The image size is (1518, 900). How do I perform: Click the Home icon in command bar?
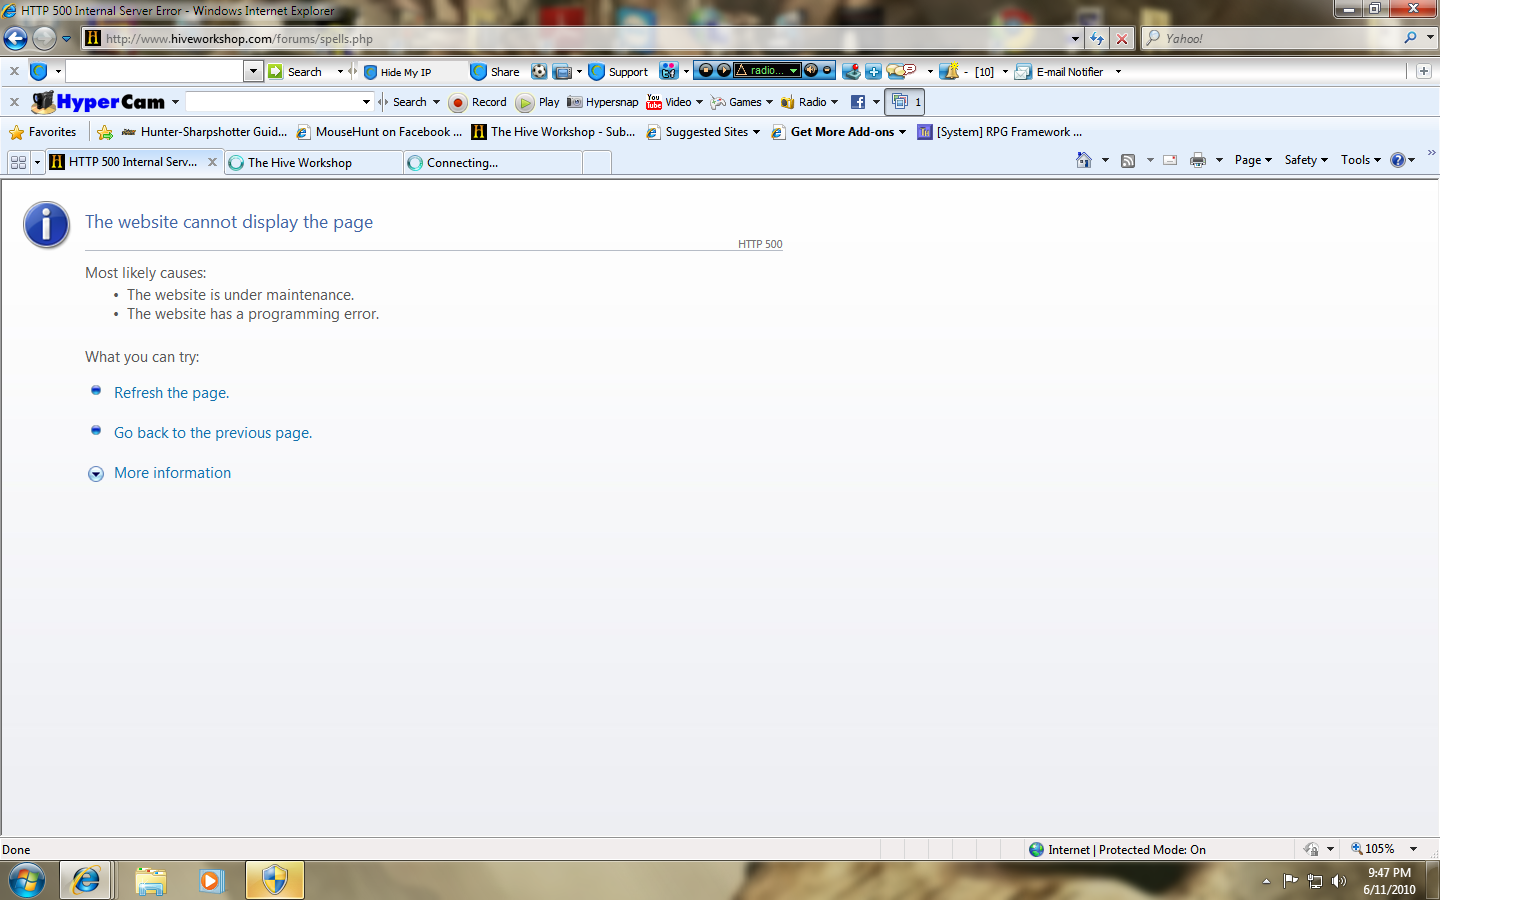pos(1084,160)
